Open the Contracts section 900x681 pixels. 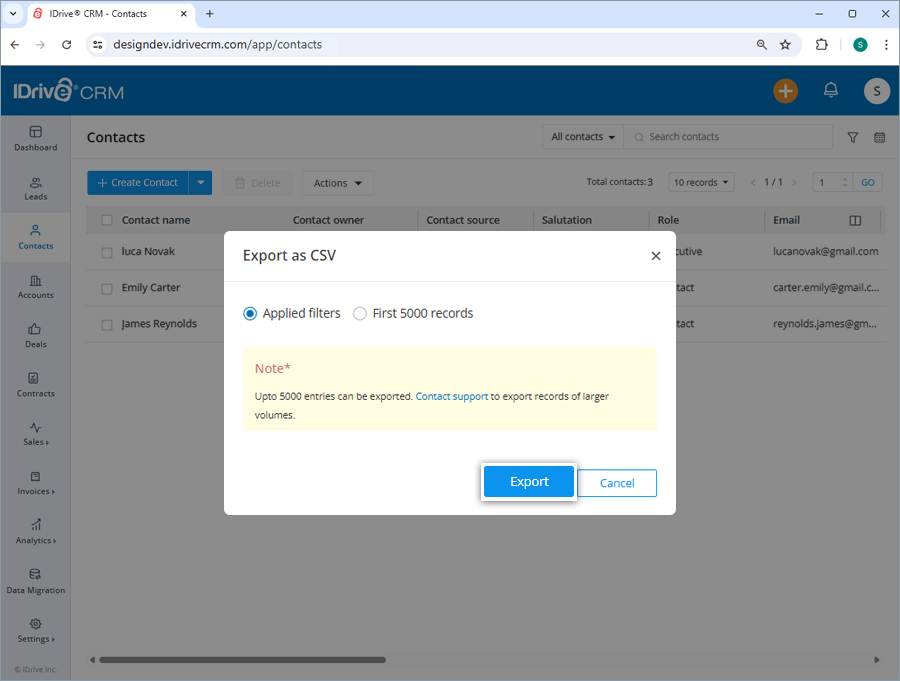tap(35, 385)
